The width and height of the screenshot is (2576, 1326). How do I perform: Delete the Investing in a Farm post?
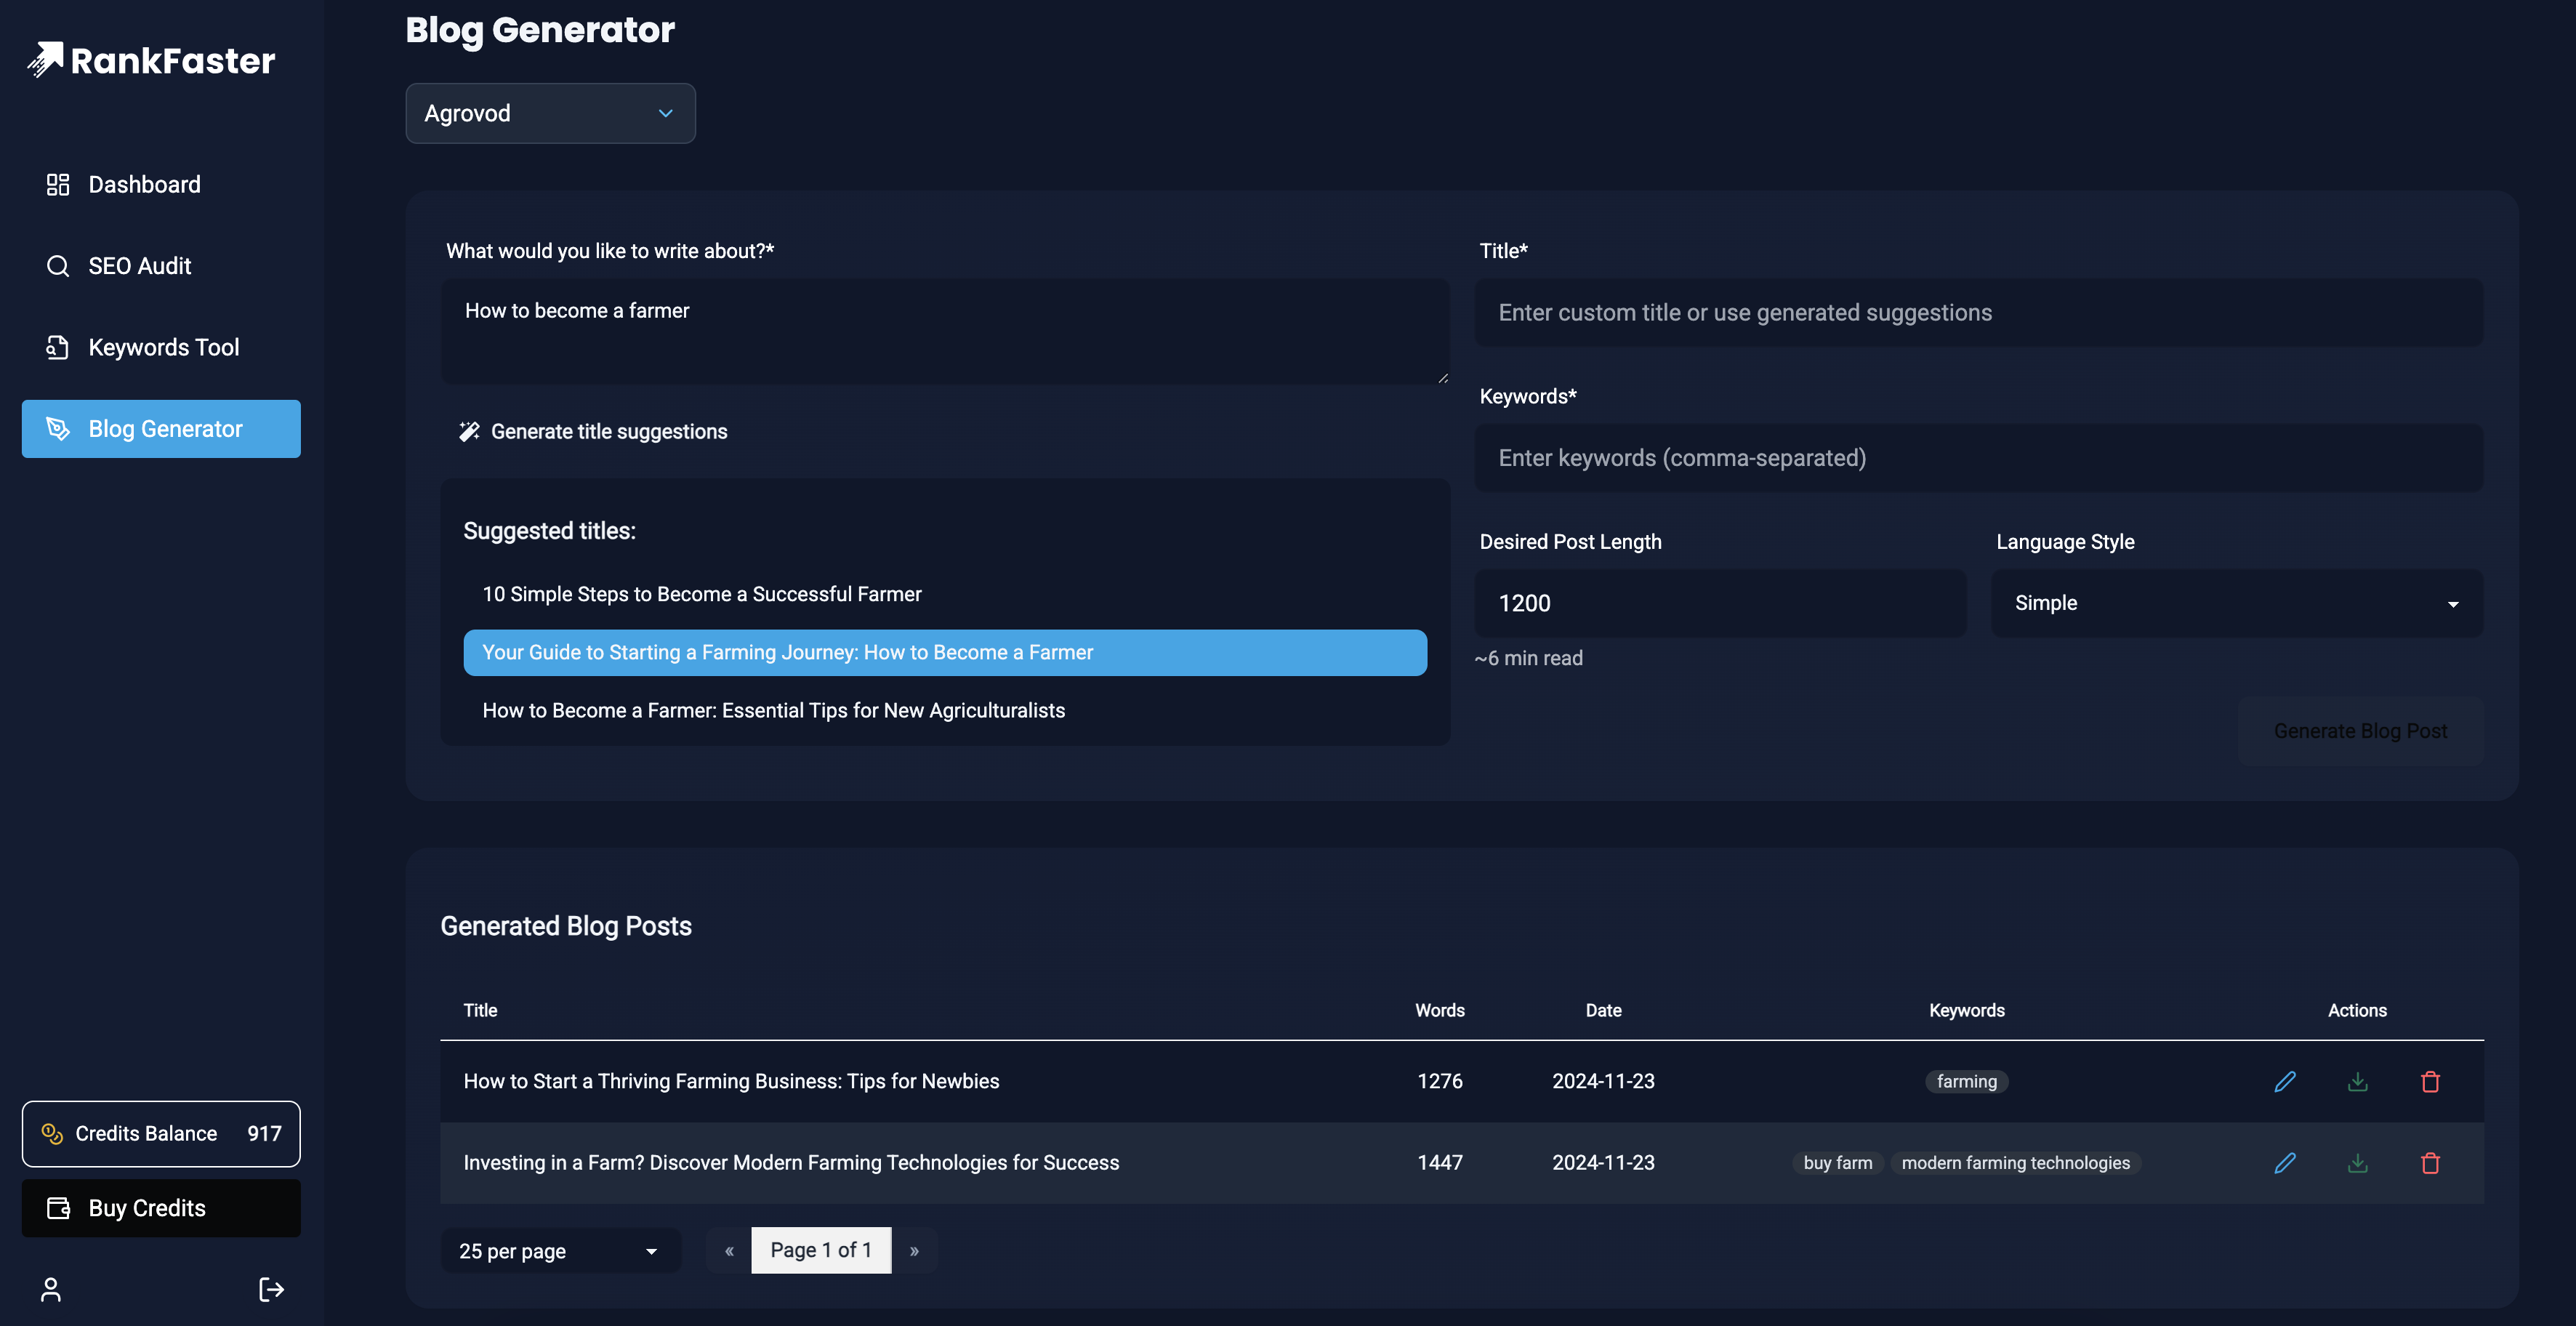point(2430,1162)
